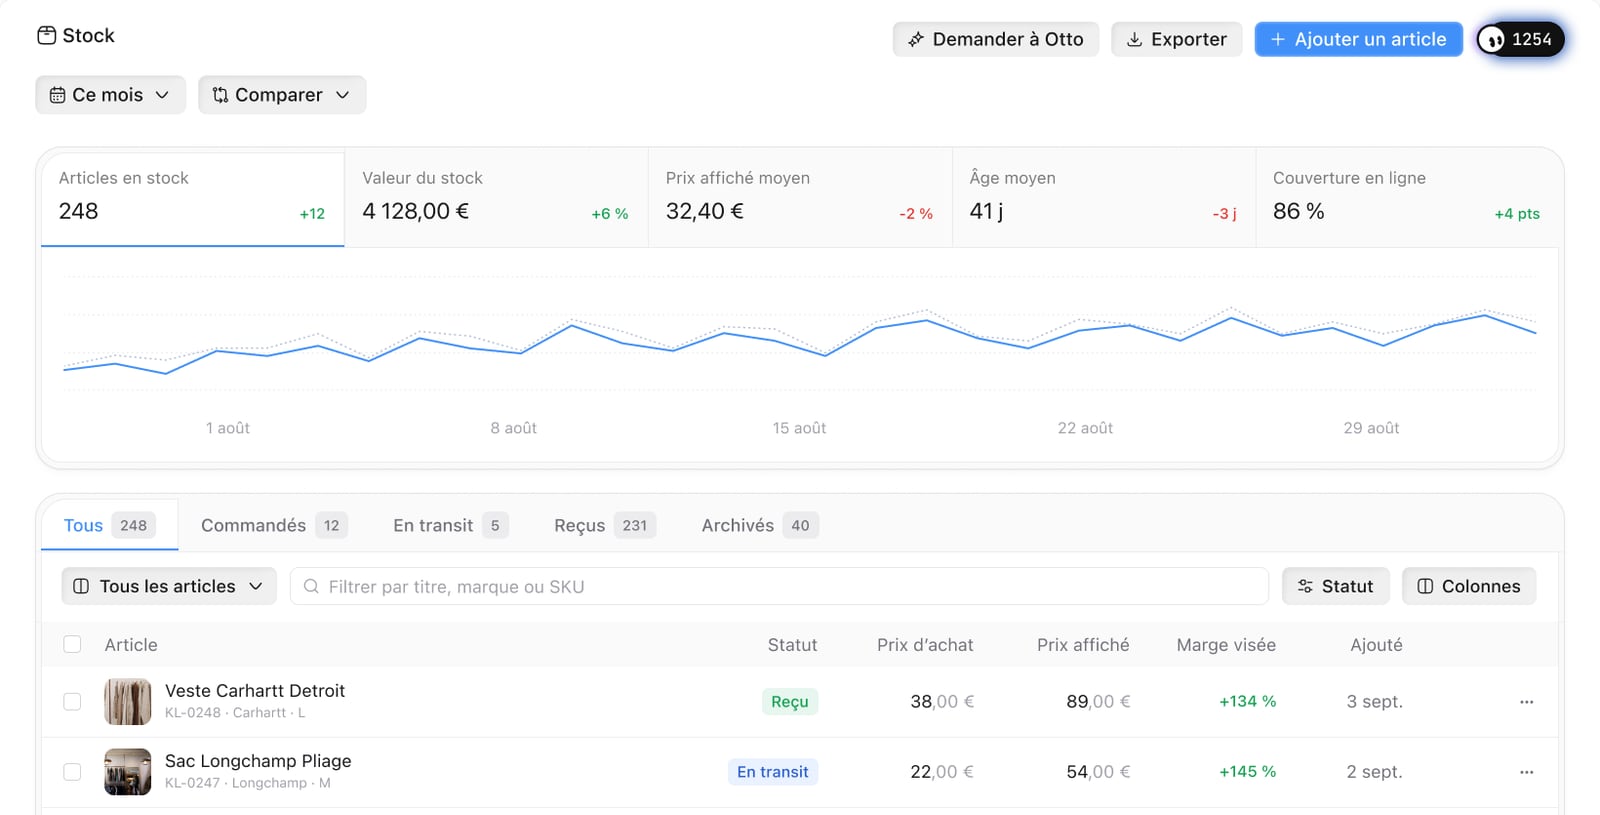Click the Reçu status badge
This screenshot has height=815, width=1600.
pyautogui.click(x=790, y=702)
